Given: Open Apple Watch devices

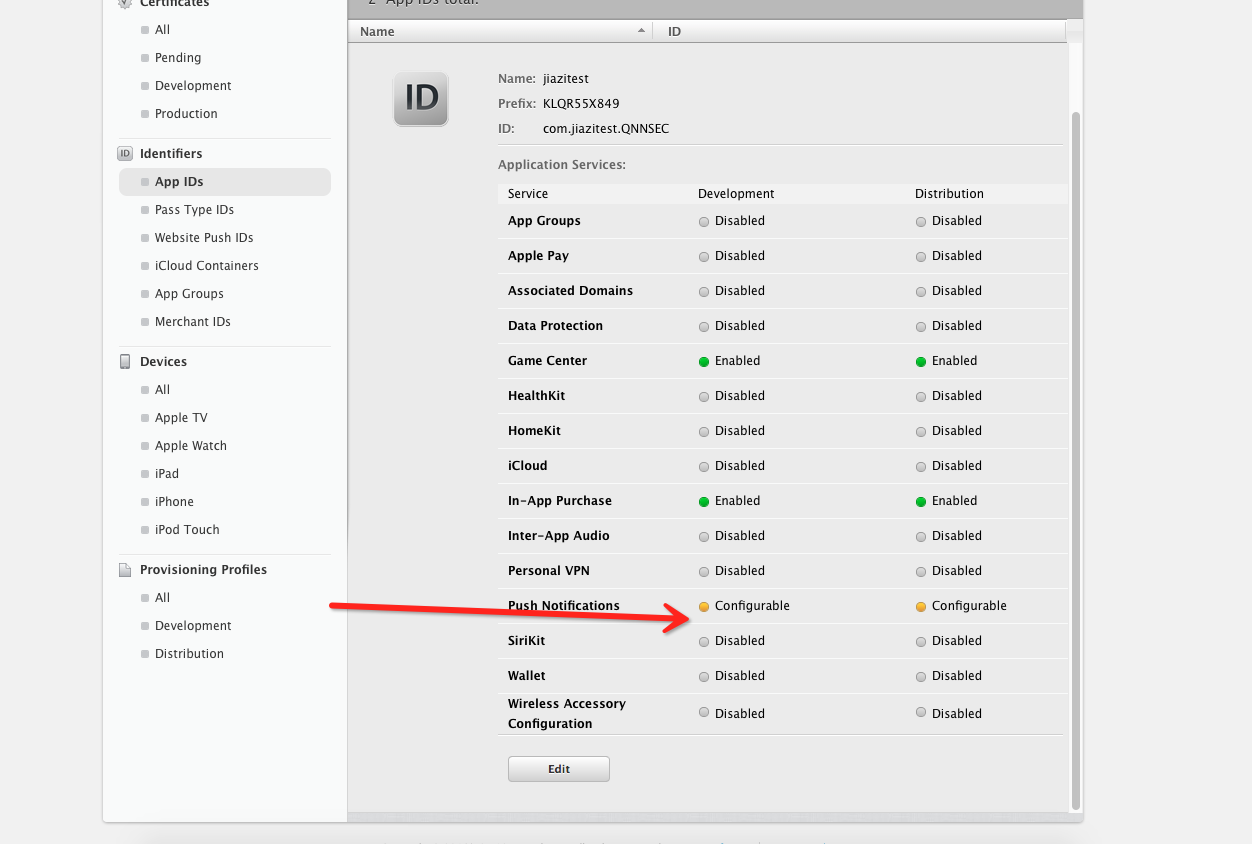Looking at the screenshot, I should (191, 446).
